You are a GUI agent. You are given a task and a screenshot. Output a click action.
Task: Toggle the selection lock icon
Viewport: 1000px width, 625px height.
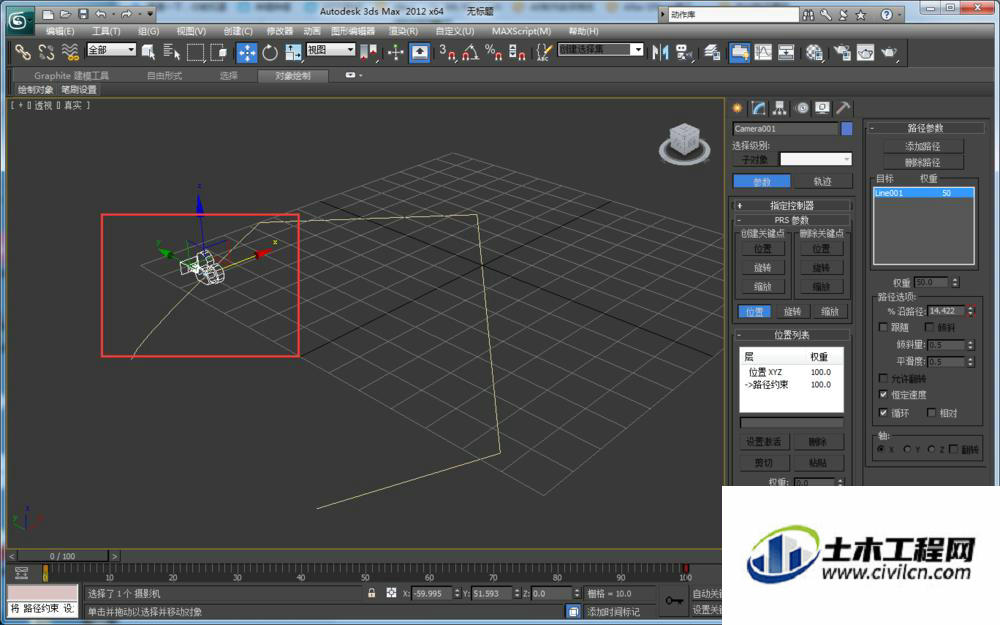pyautogui.click(x=371, y=593)
